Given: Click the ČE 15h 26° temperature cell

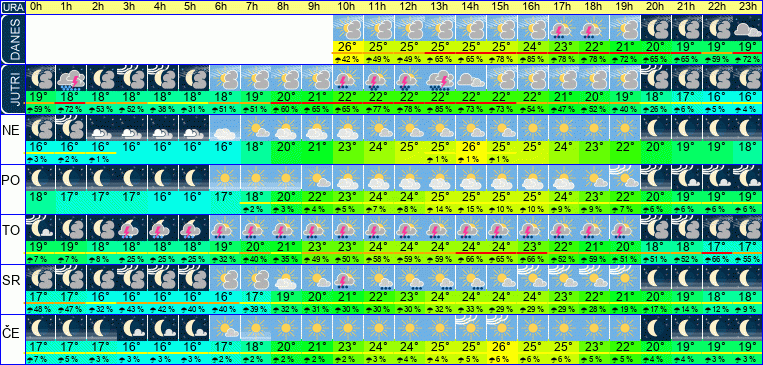Looking at the screenshot, I should [502, 347].
